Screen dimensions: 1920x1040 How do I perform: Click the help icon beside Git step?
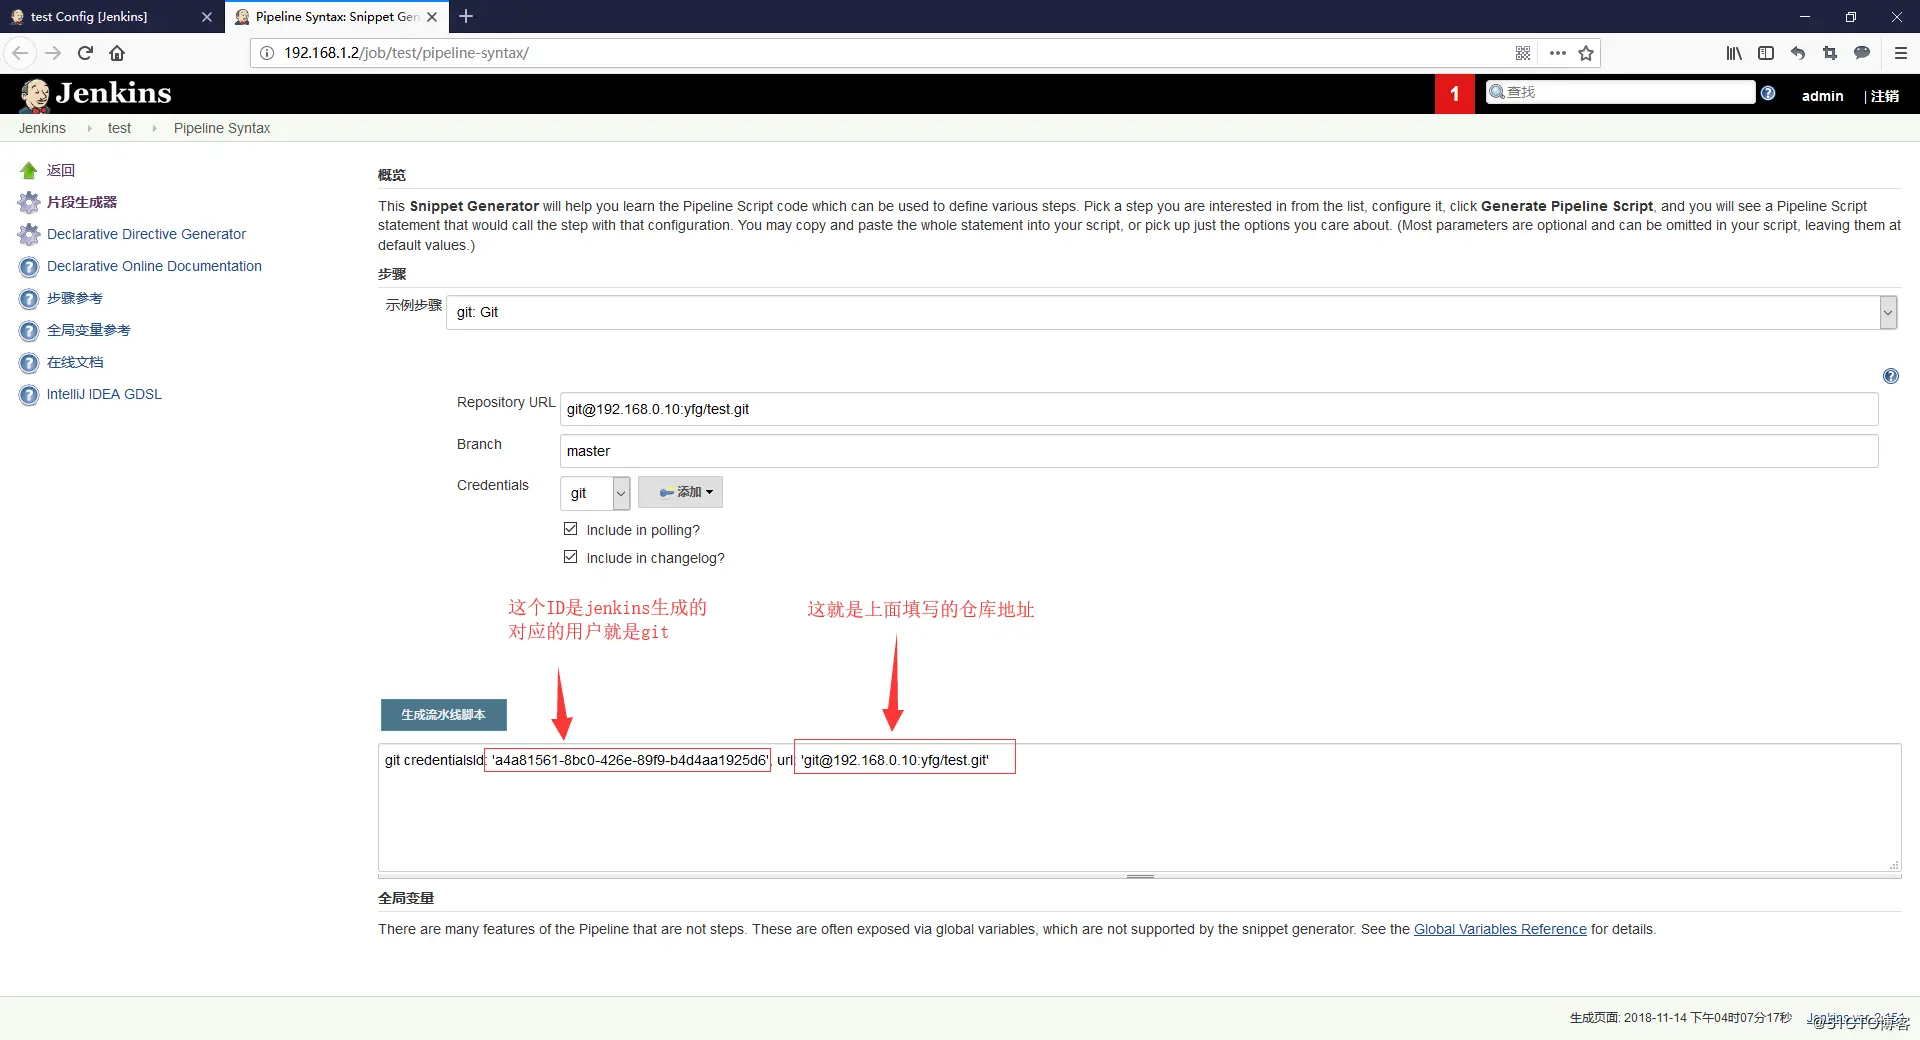1890,376
